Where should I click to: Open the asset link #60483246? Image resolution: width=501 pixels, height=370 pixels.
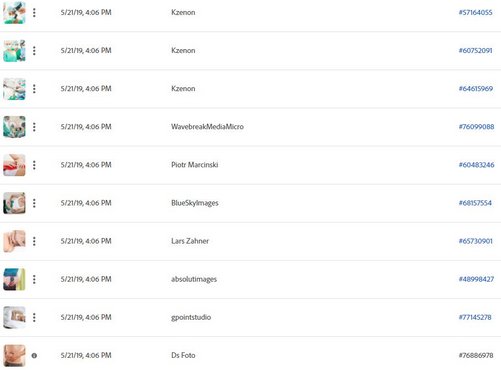(x=476, y=165)
